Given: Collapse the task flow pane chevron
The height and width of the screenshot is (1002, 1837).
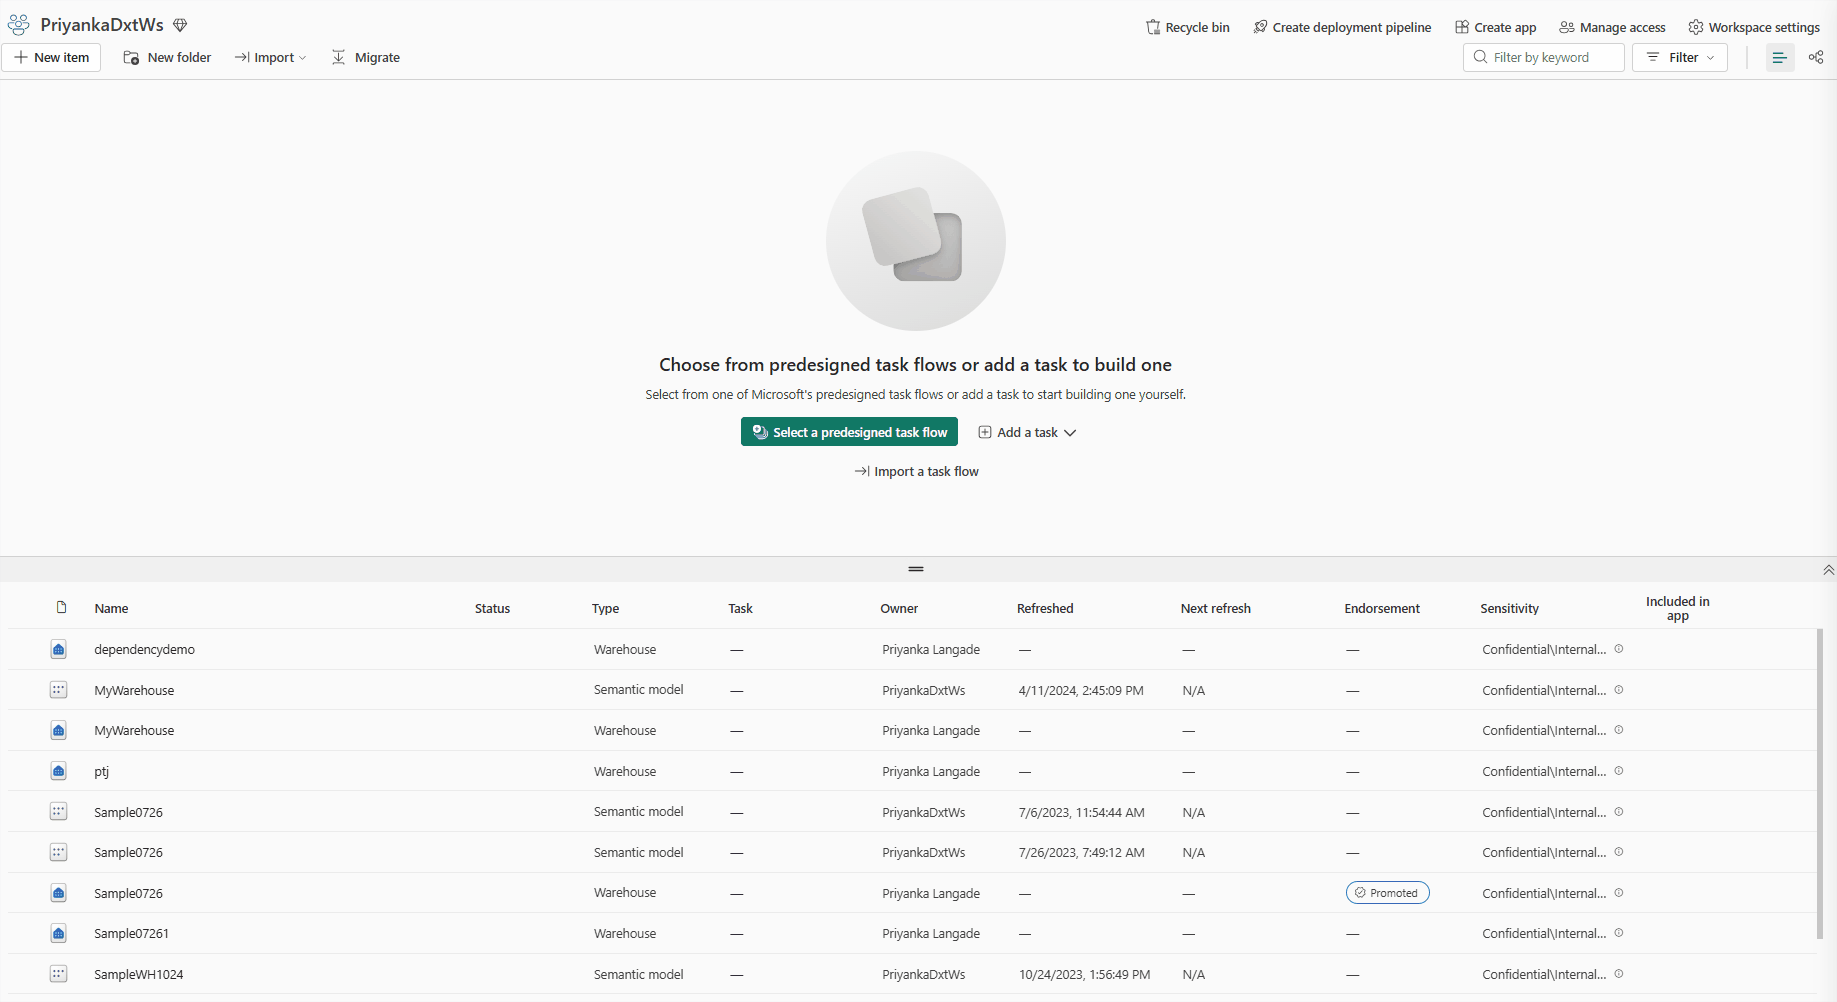Looking at the screenshot, I should [1828, 570].
